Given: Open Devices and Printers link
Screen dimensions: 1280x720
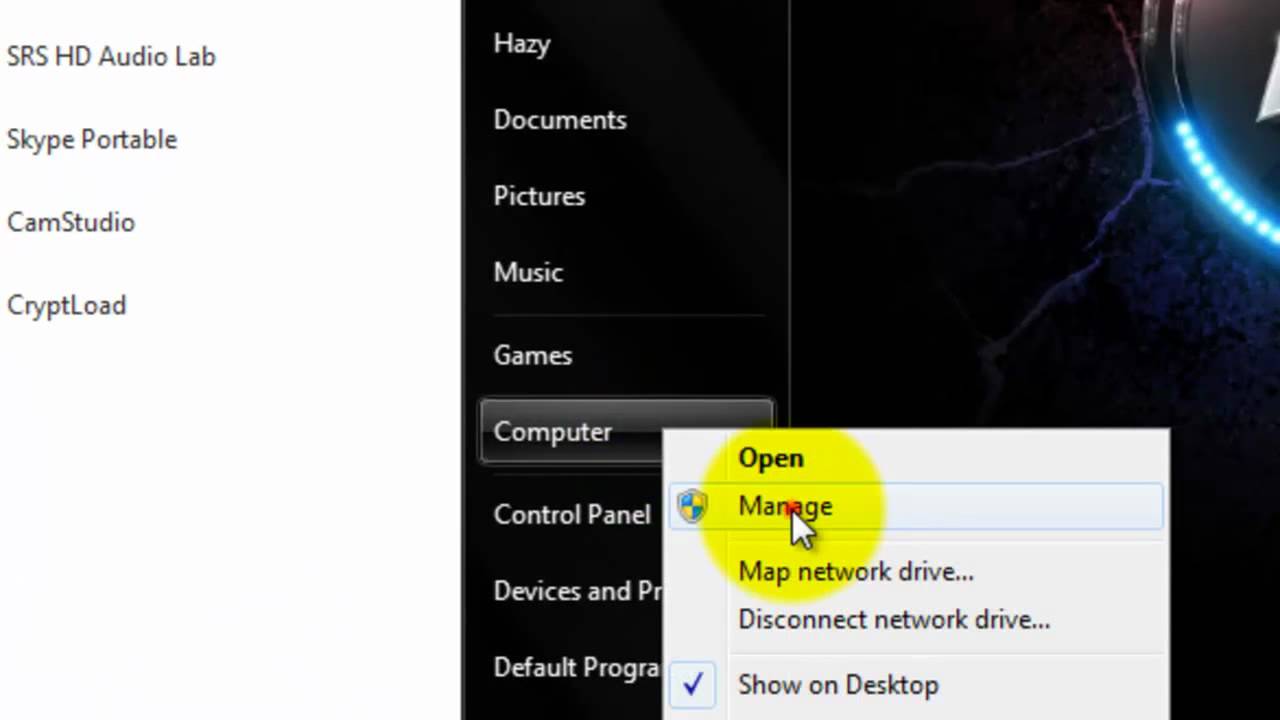Looking at the screenshot, I should pyautogui.click(x=577, y=591).
